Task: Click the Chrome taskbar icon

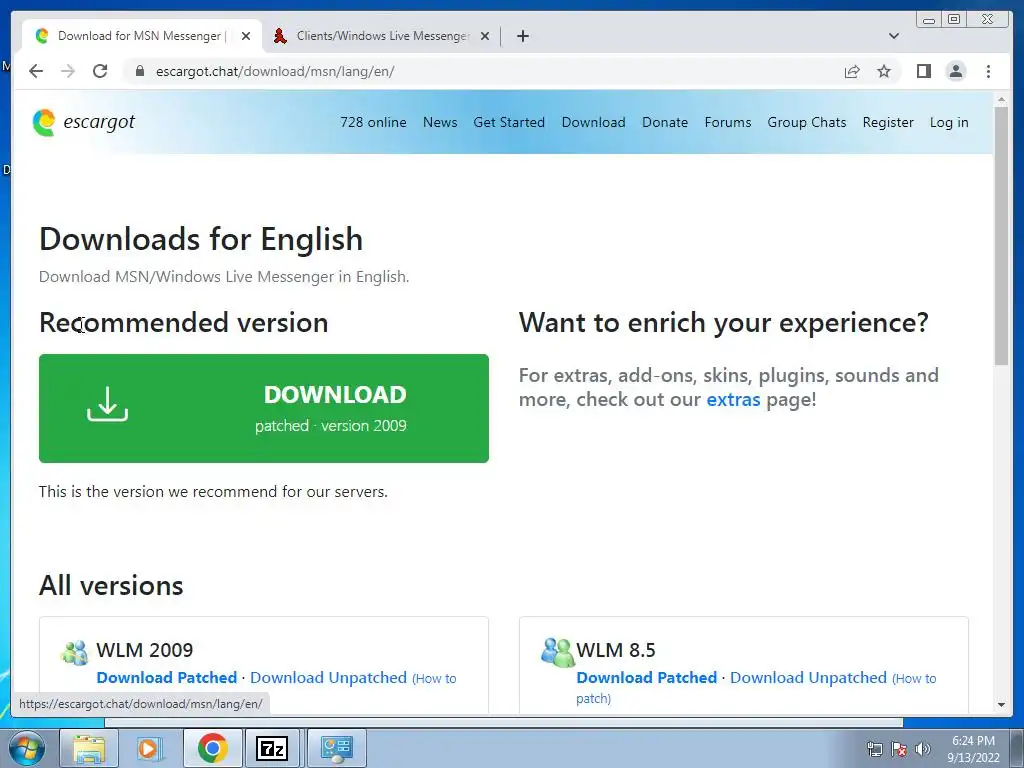Action: [x=212, y=748]
